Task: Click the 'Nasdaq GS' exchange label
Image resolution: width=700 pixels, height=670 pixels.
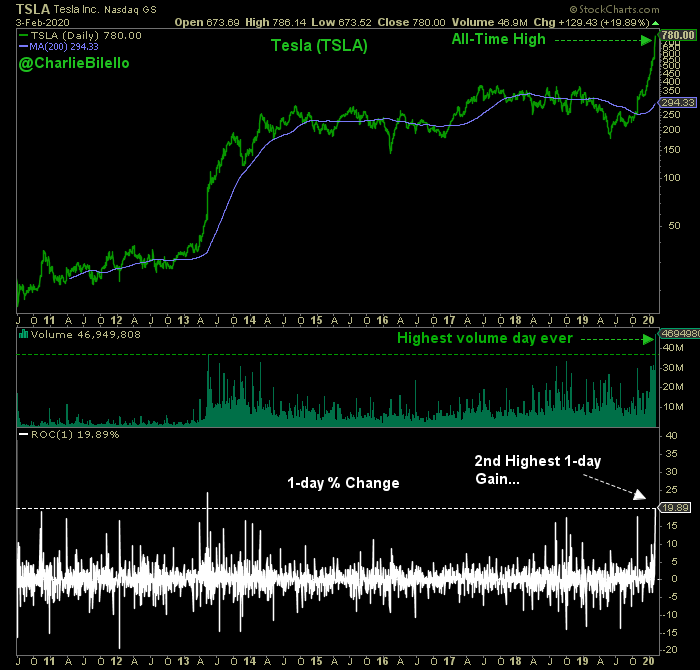Action: (130, 10)
